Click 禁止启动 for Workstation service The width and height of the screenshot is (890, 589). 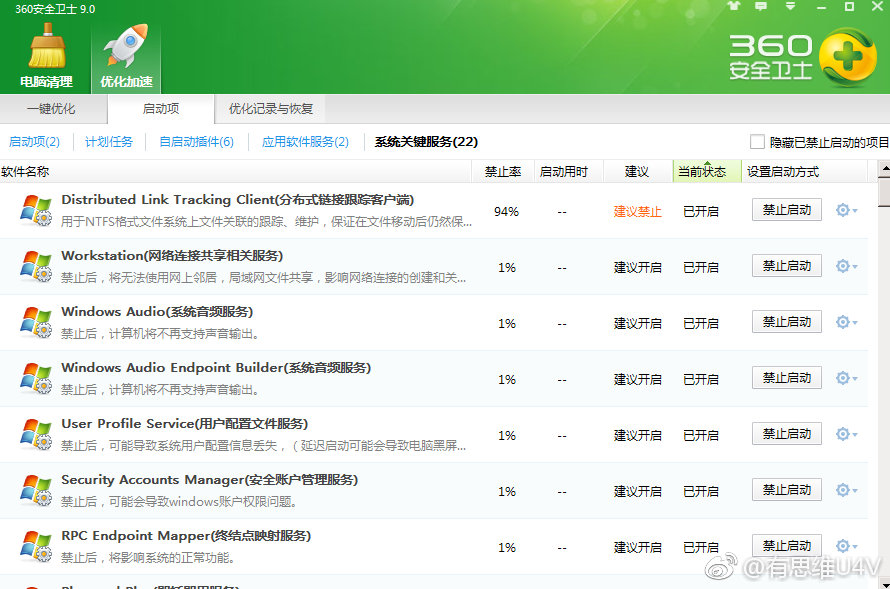(787, 266)
